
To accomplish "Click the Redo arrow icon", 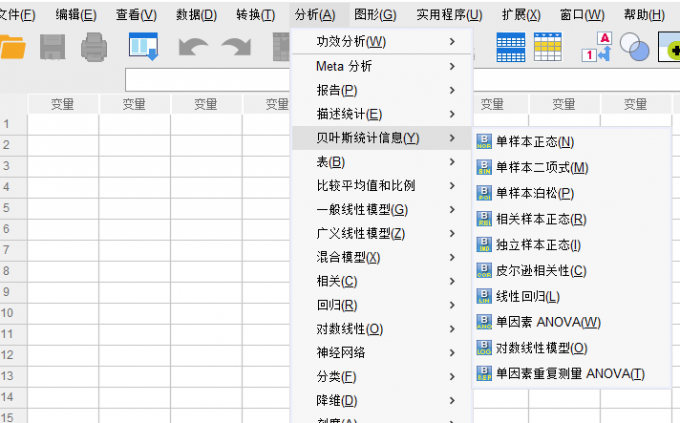I will click(236, 47).
